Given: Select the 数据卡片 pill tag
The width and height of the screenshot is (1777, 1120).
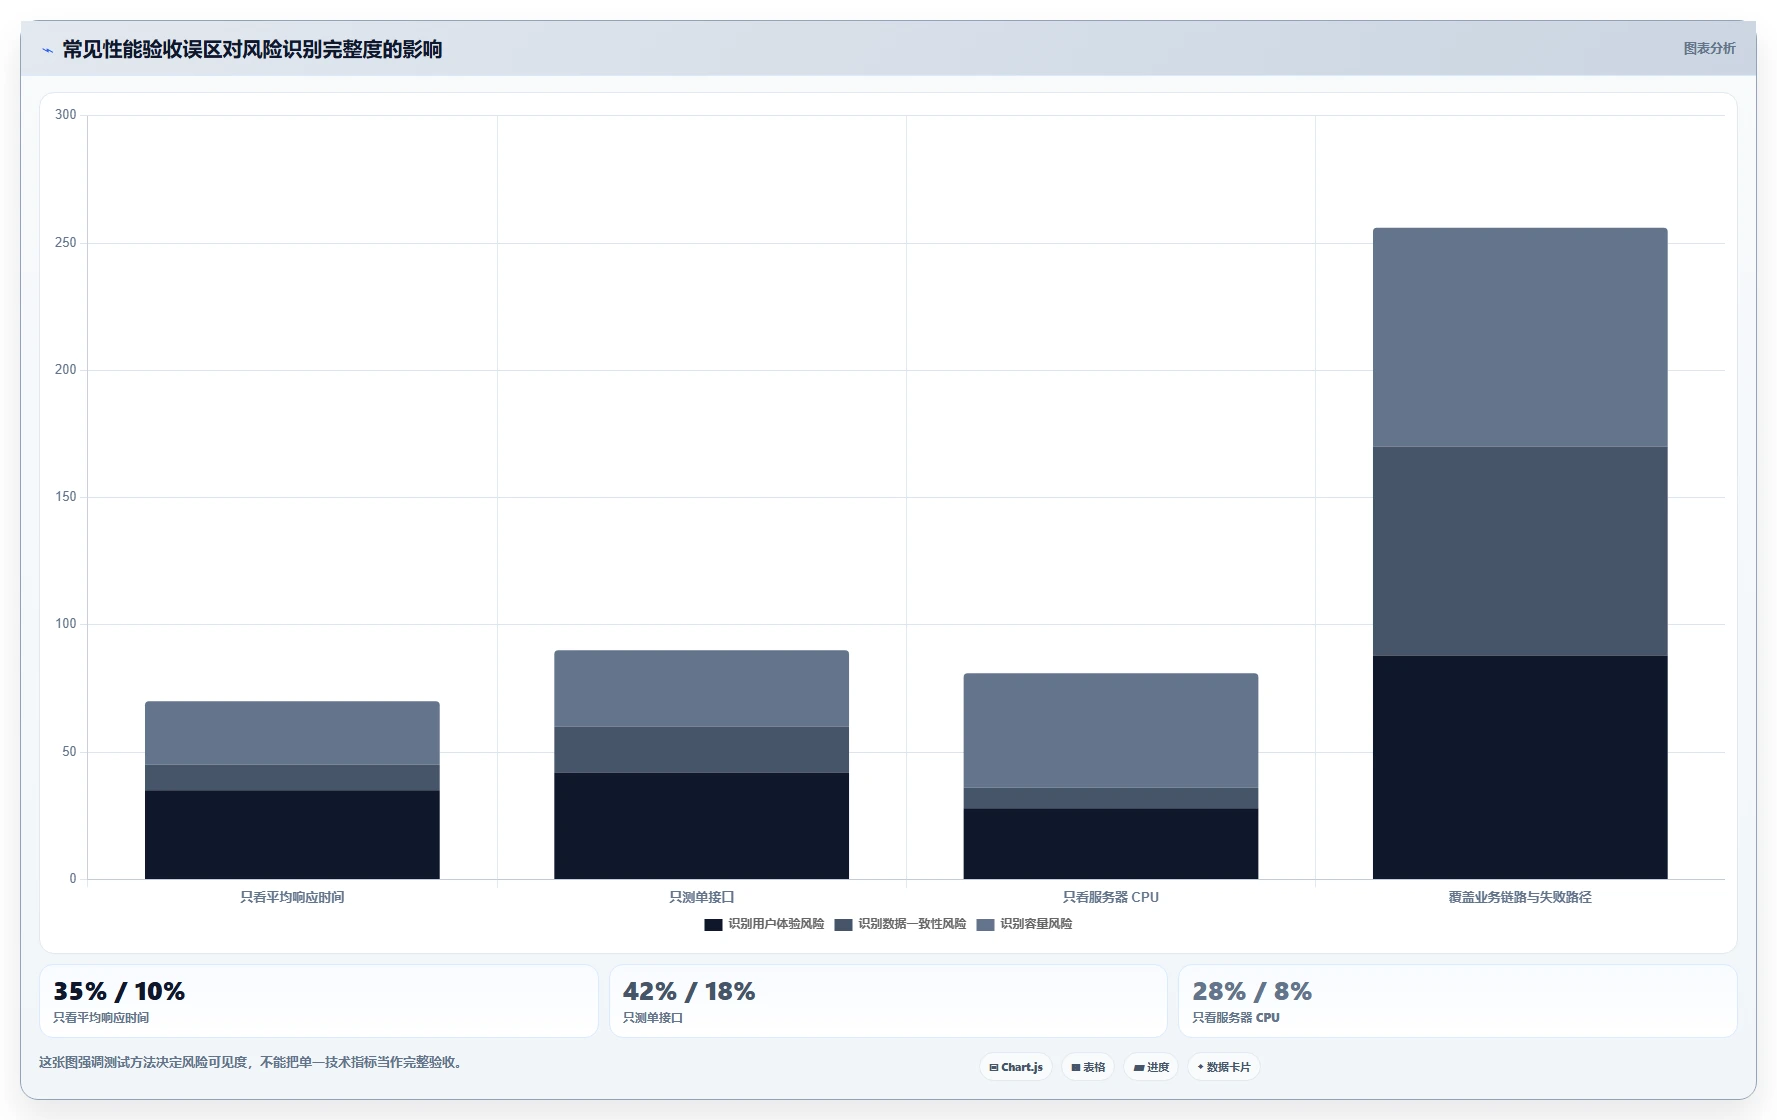Looking at the screenshot, I should point(1224,1067).
